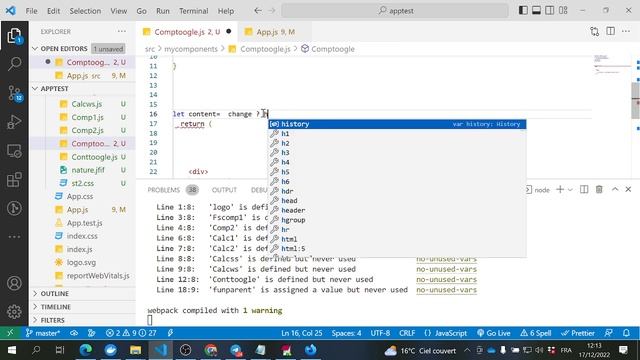
Task: Open remote window indicator in status bar
Action: tap(10, 333)
